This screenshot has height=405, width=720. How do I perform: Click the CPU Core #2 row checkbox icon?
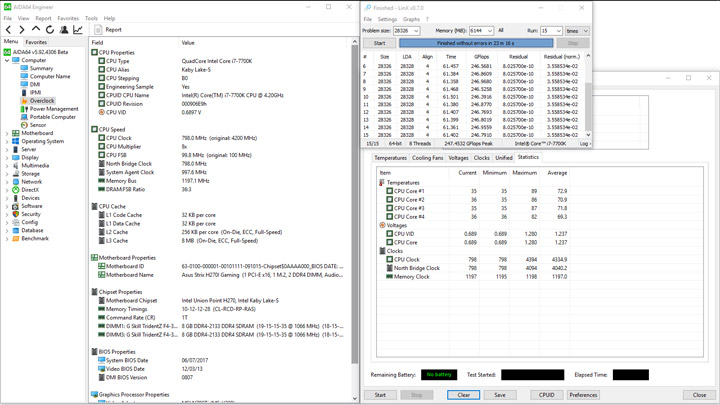(x=389, y=200)
